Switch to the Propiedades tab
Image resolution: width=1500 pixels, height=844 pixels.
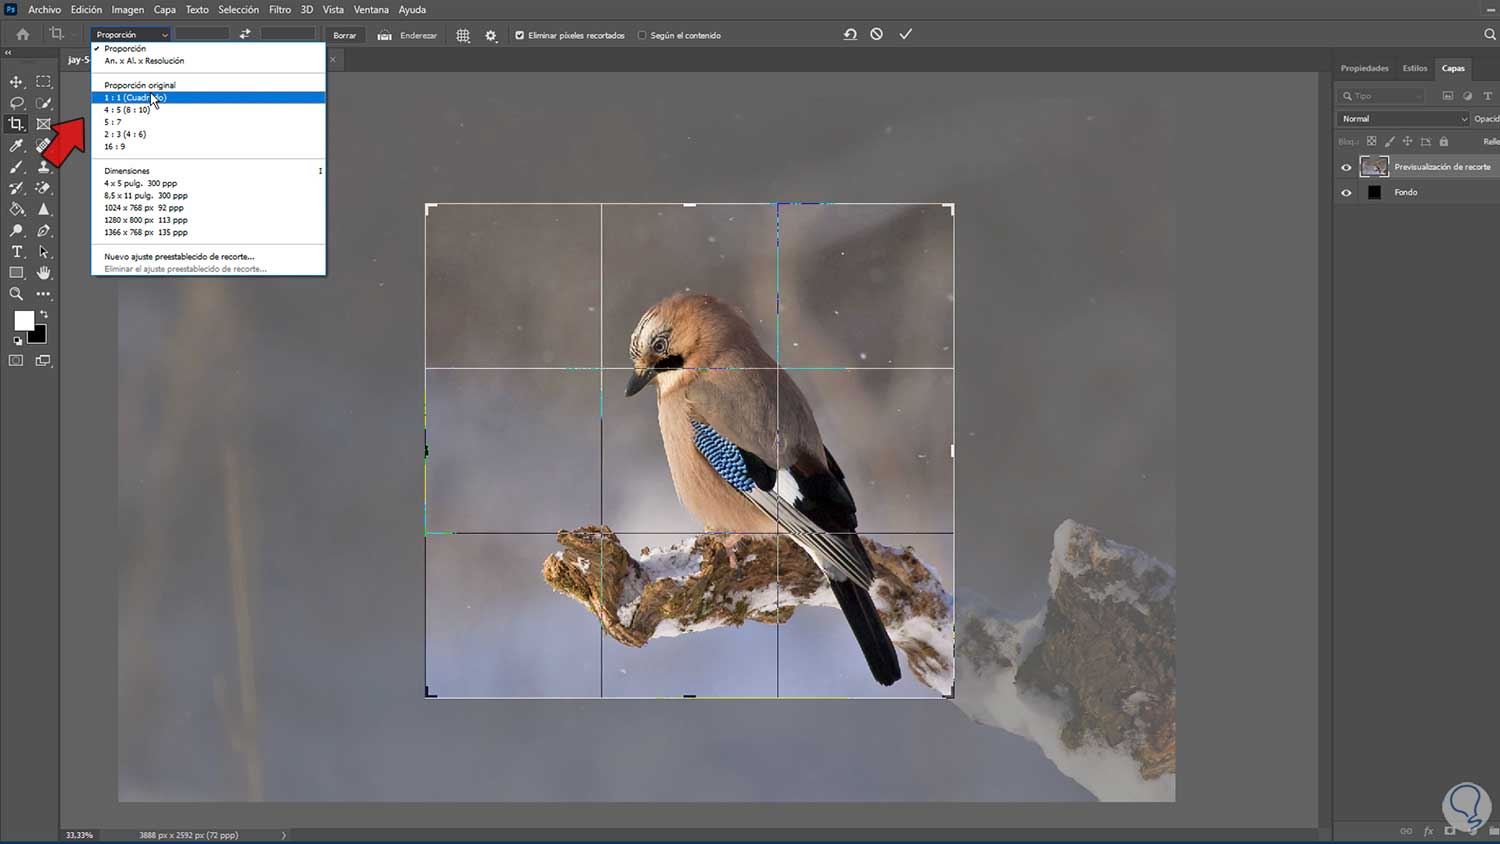tap(1364, 68)
